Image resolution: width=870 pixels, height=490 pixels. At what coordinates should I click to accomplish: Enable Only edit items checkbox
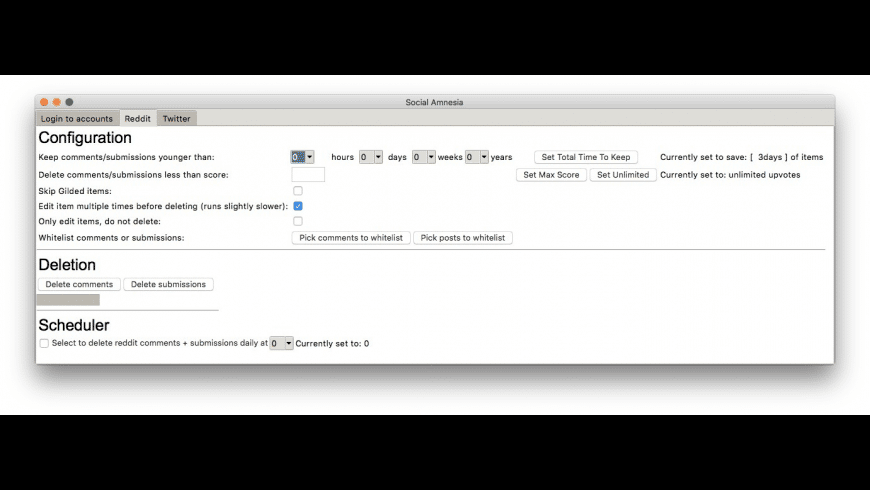click(298, 221)
